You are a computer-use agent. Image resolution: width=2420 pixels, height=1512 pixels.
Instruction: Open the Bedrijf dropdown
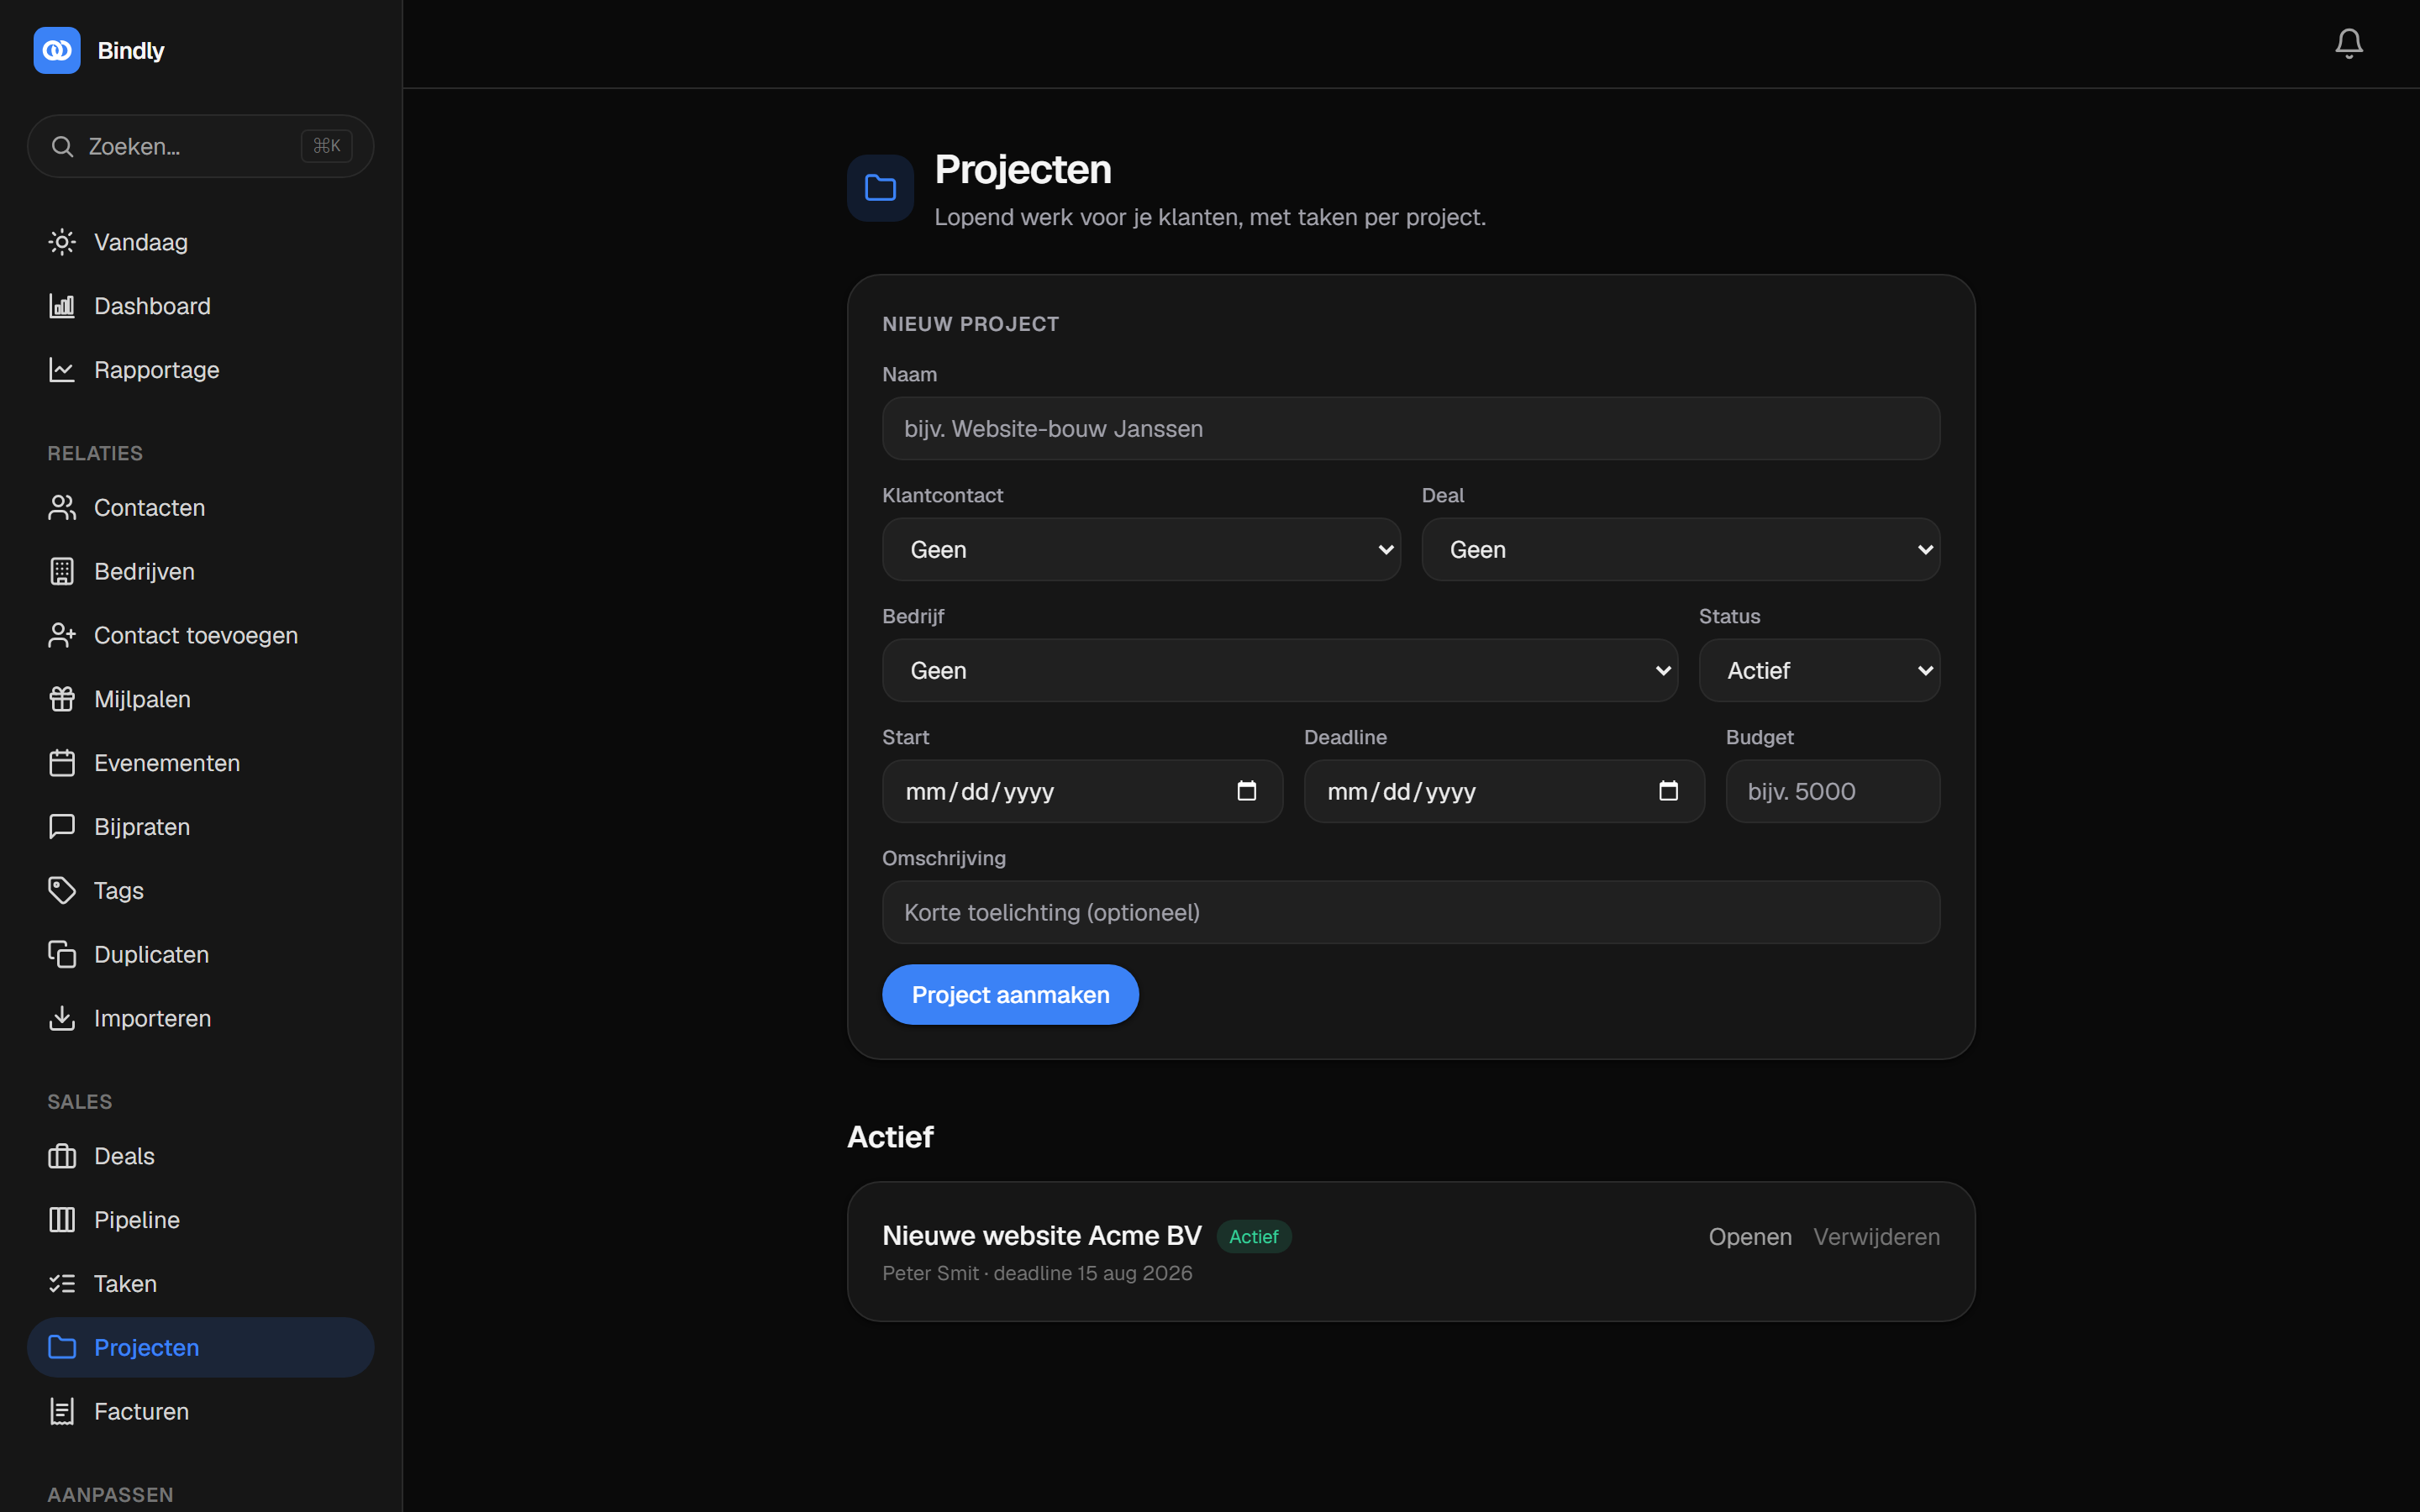tap(1279, 671)
